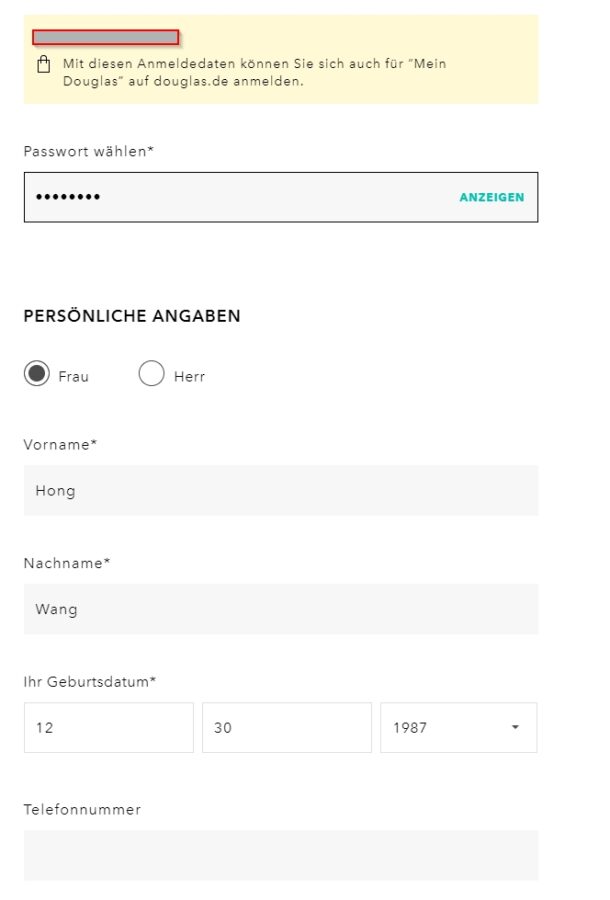Click the Telefonnummer label
The height and width of the screenshot is (900, 610).
[82, 810]
